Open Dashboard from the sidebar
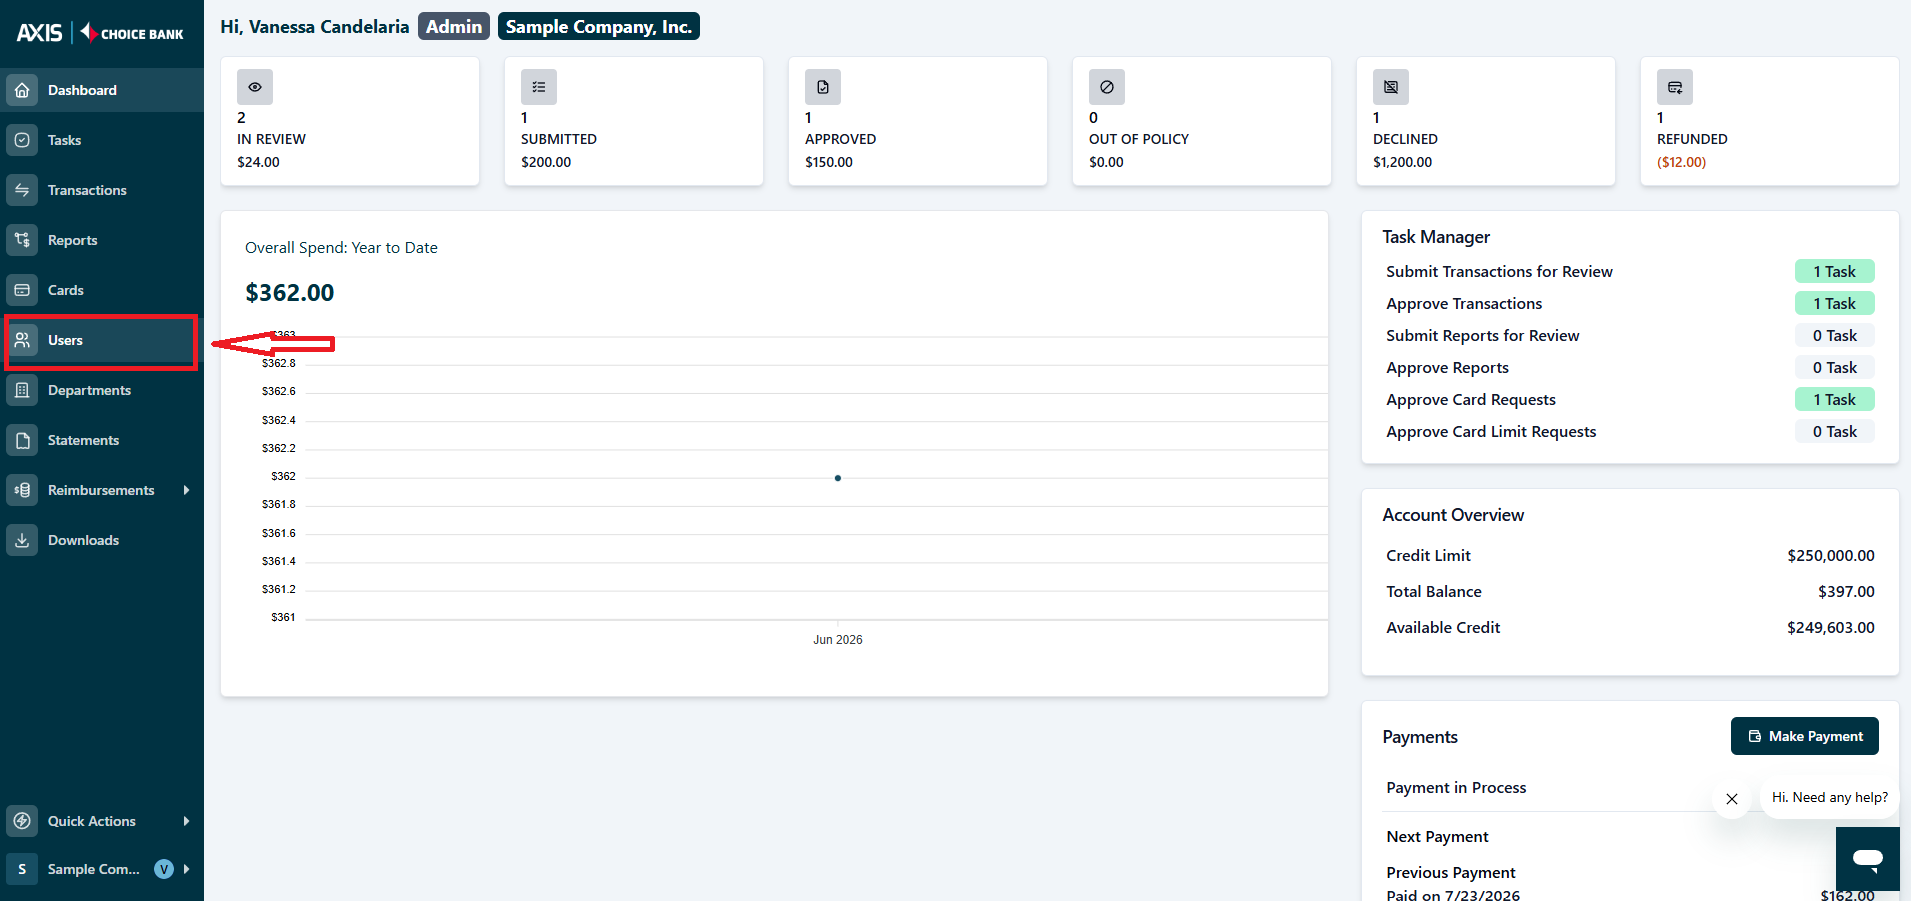The image size is (1911, 901). coord(102,90)
